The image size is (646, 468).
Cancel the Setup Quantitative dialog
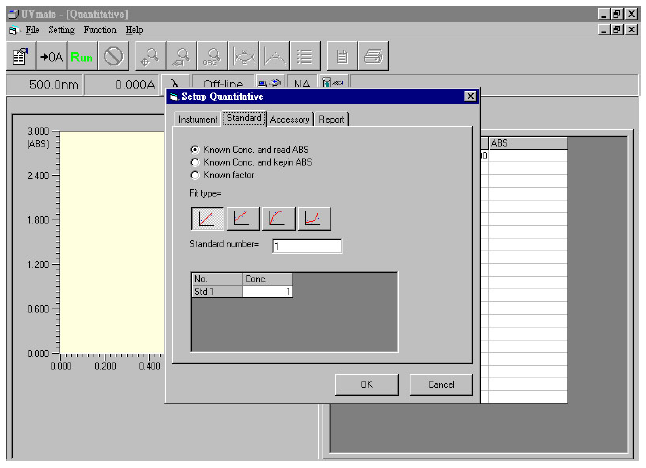(440, 384)
